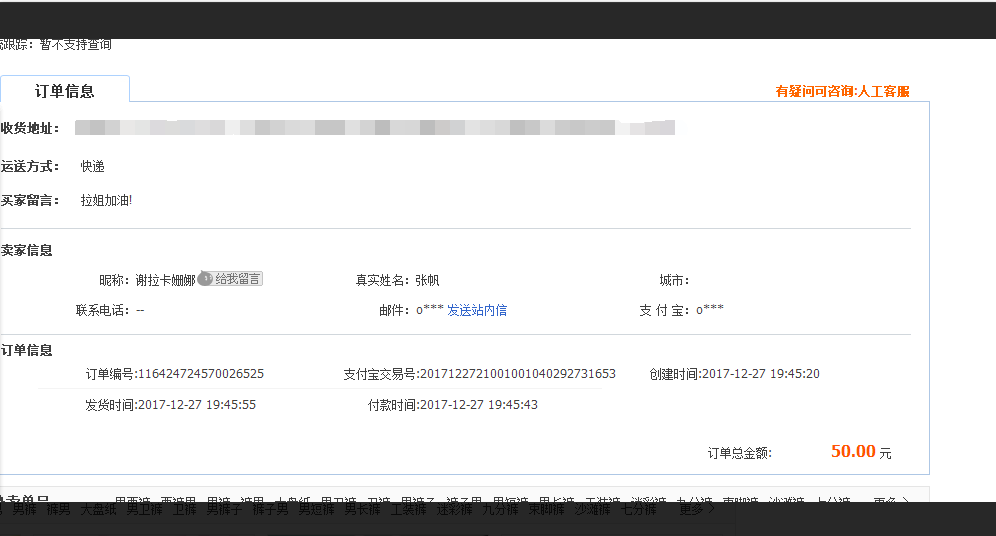Contact 人工客服 via the orange link
The image size is (996, 536).
[x=884, y=91]
